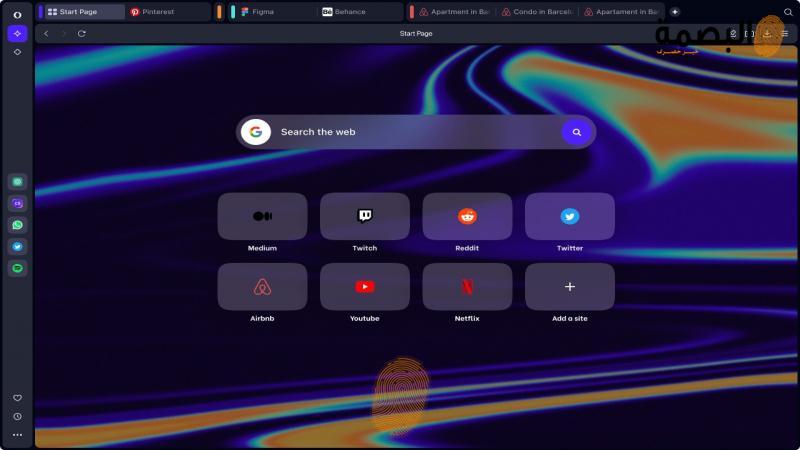Switch to the Pinterest tab

(168, 12)
